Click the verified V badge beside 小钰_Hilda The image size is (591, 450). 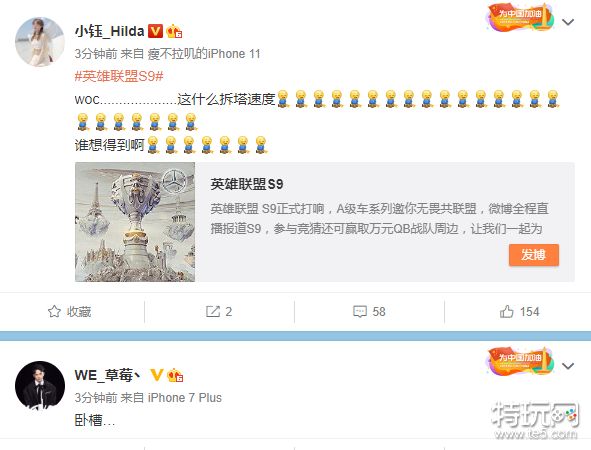click(x=155, y=31)
